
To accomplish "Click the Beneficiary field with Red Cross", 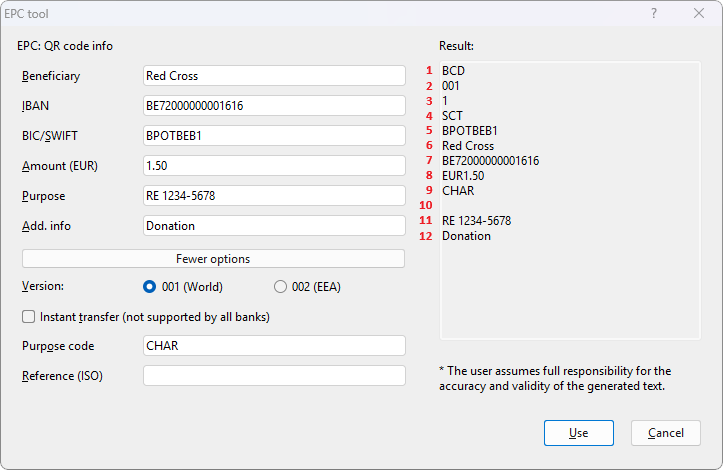I will [x=274, y=76].
